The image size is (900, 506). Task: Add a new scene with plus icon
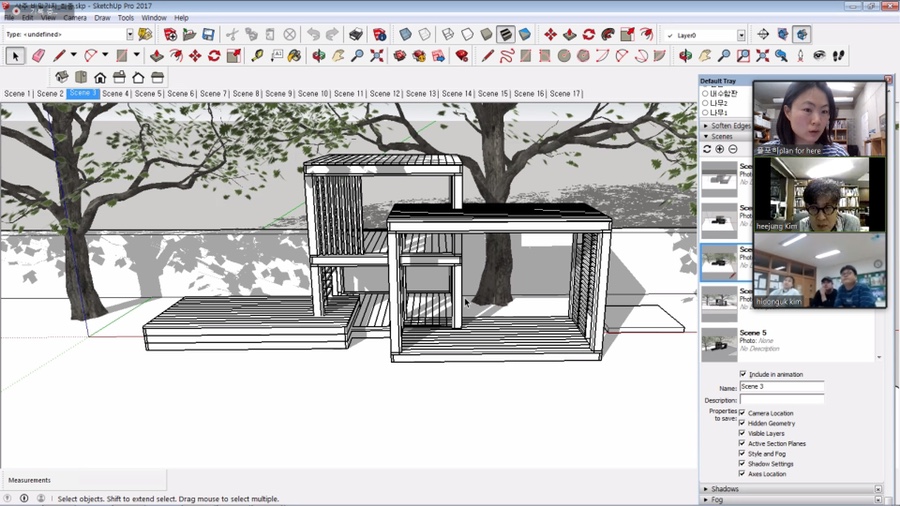[x=720, y=149]
